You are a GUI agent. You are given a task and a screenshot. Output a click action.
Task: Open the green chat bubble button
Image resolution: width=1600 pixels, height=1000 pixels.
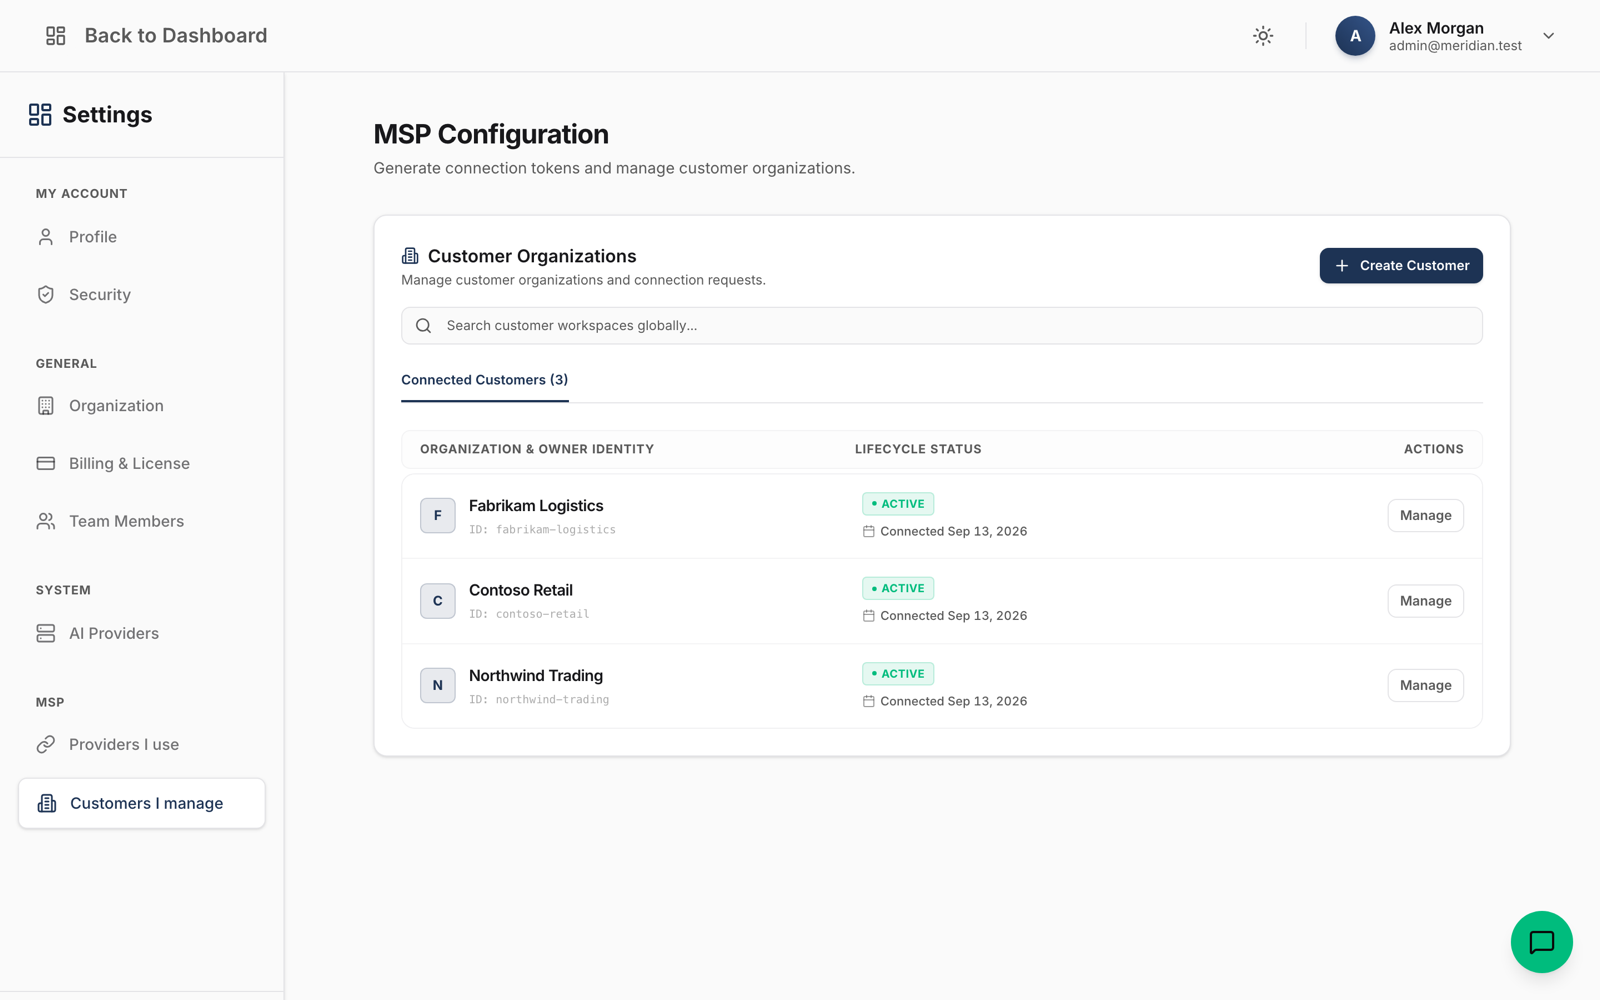click(x=1541, y=942)
